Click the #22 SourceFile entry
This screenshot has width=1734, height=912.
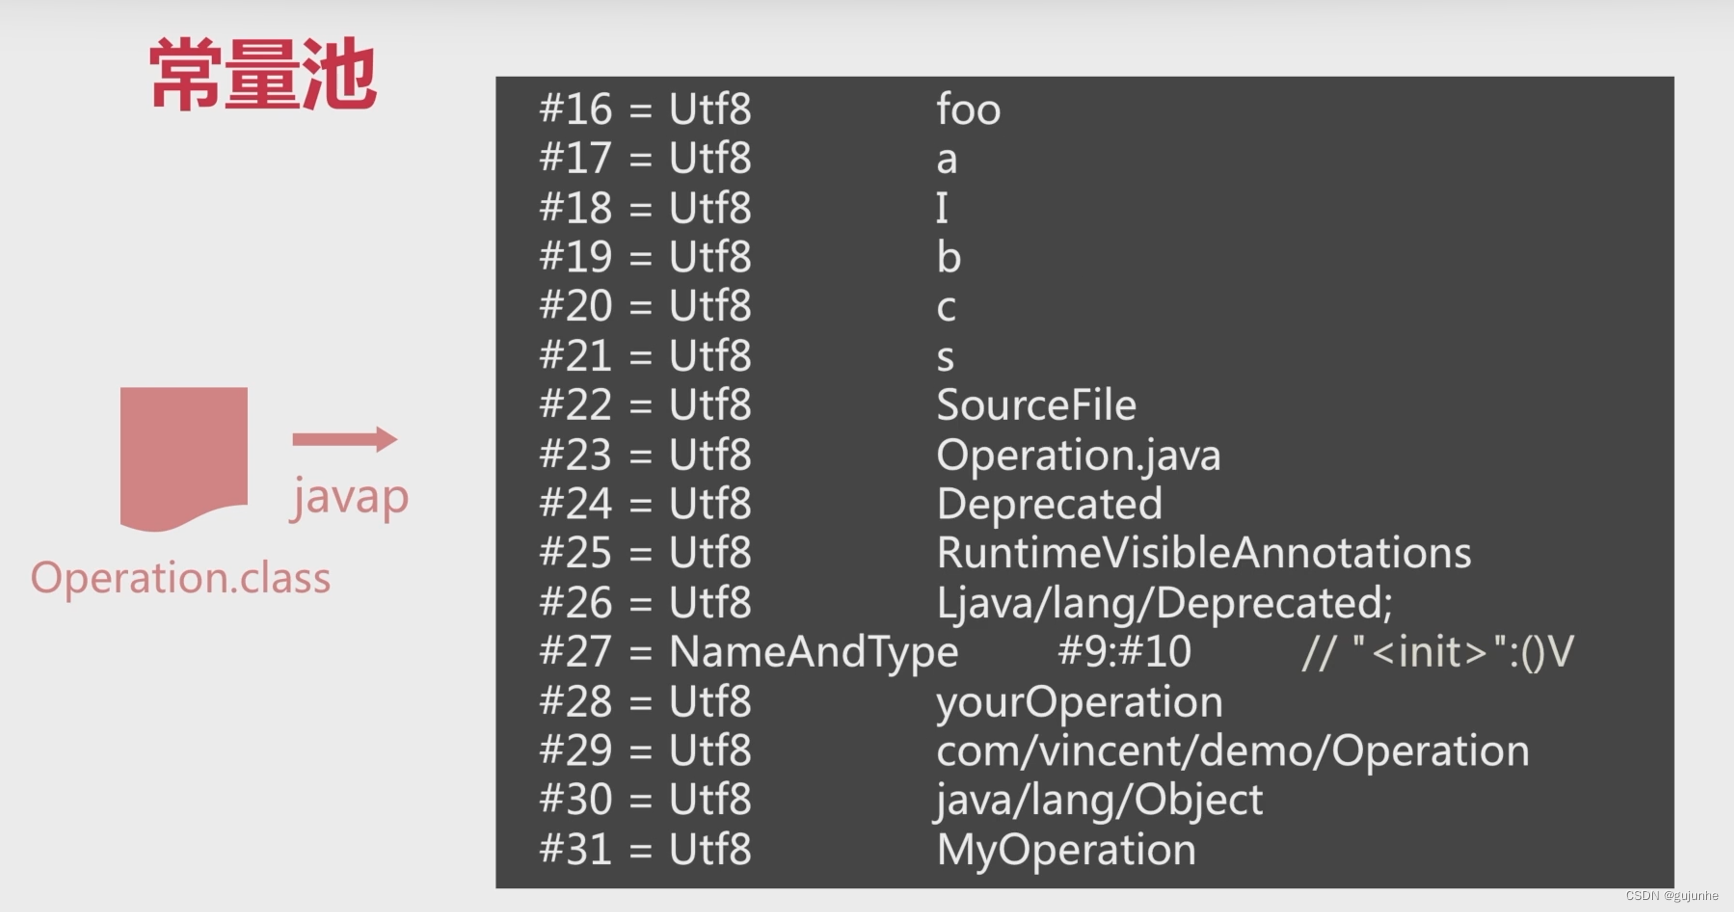click(1036, 405)
